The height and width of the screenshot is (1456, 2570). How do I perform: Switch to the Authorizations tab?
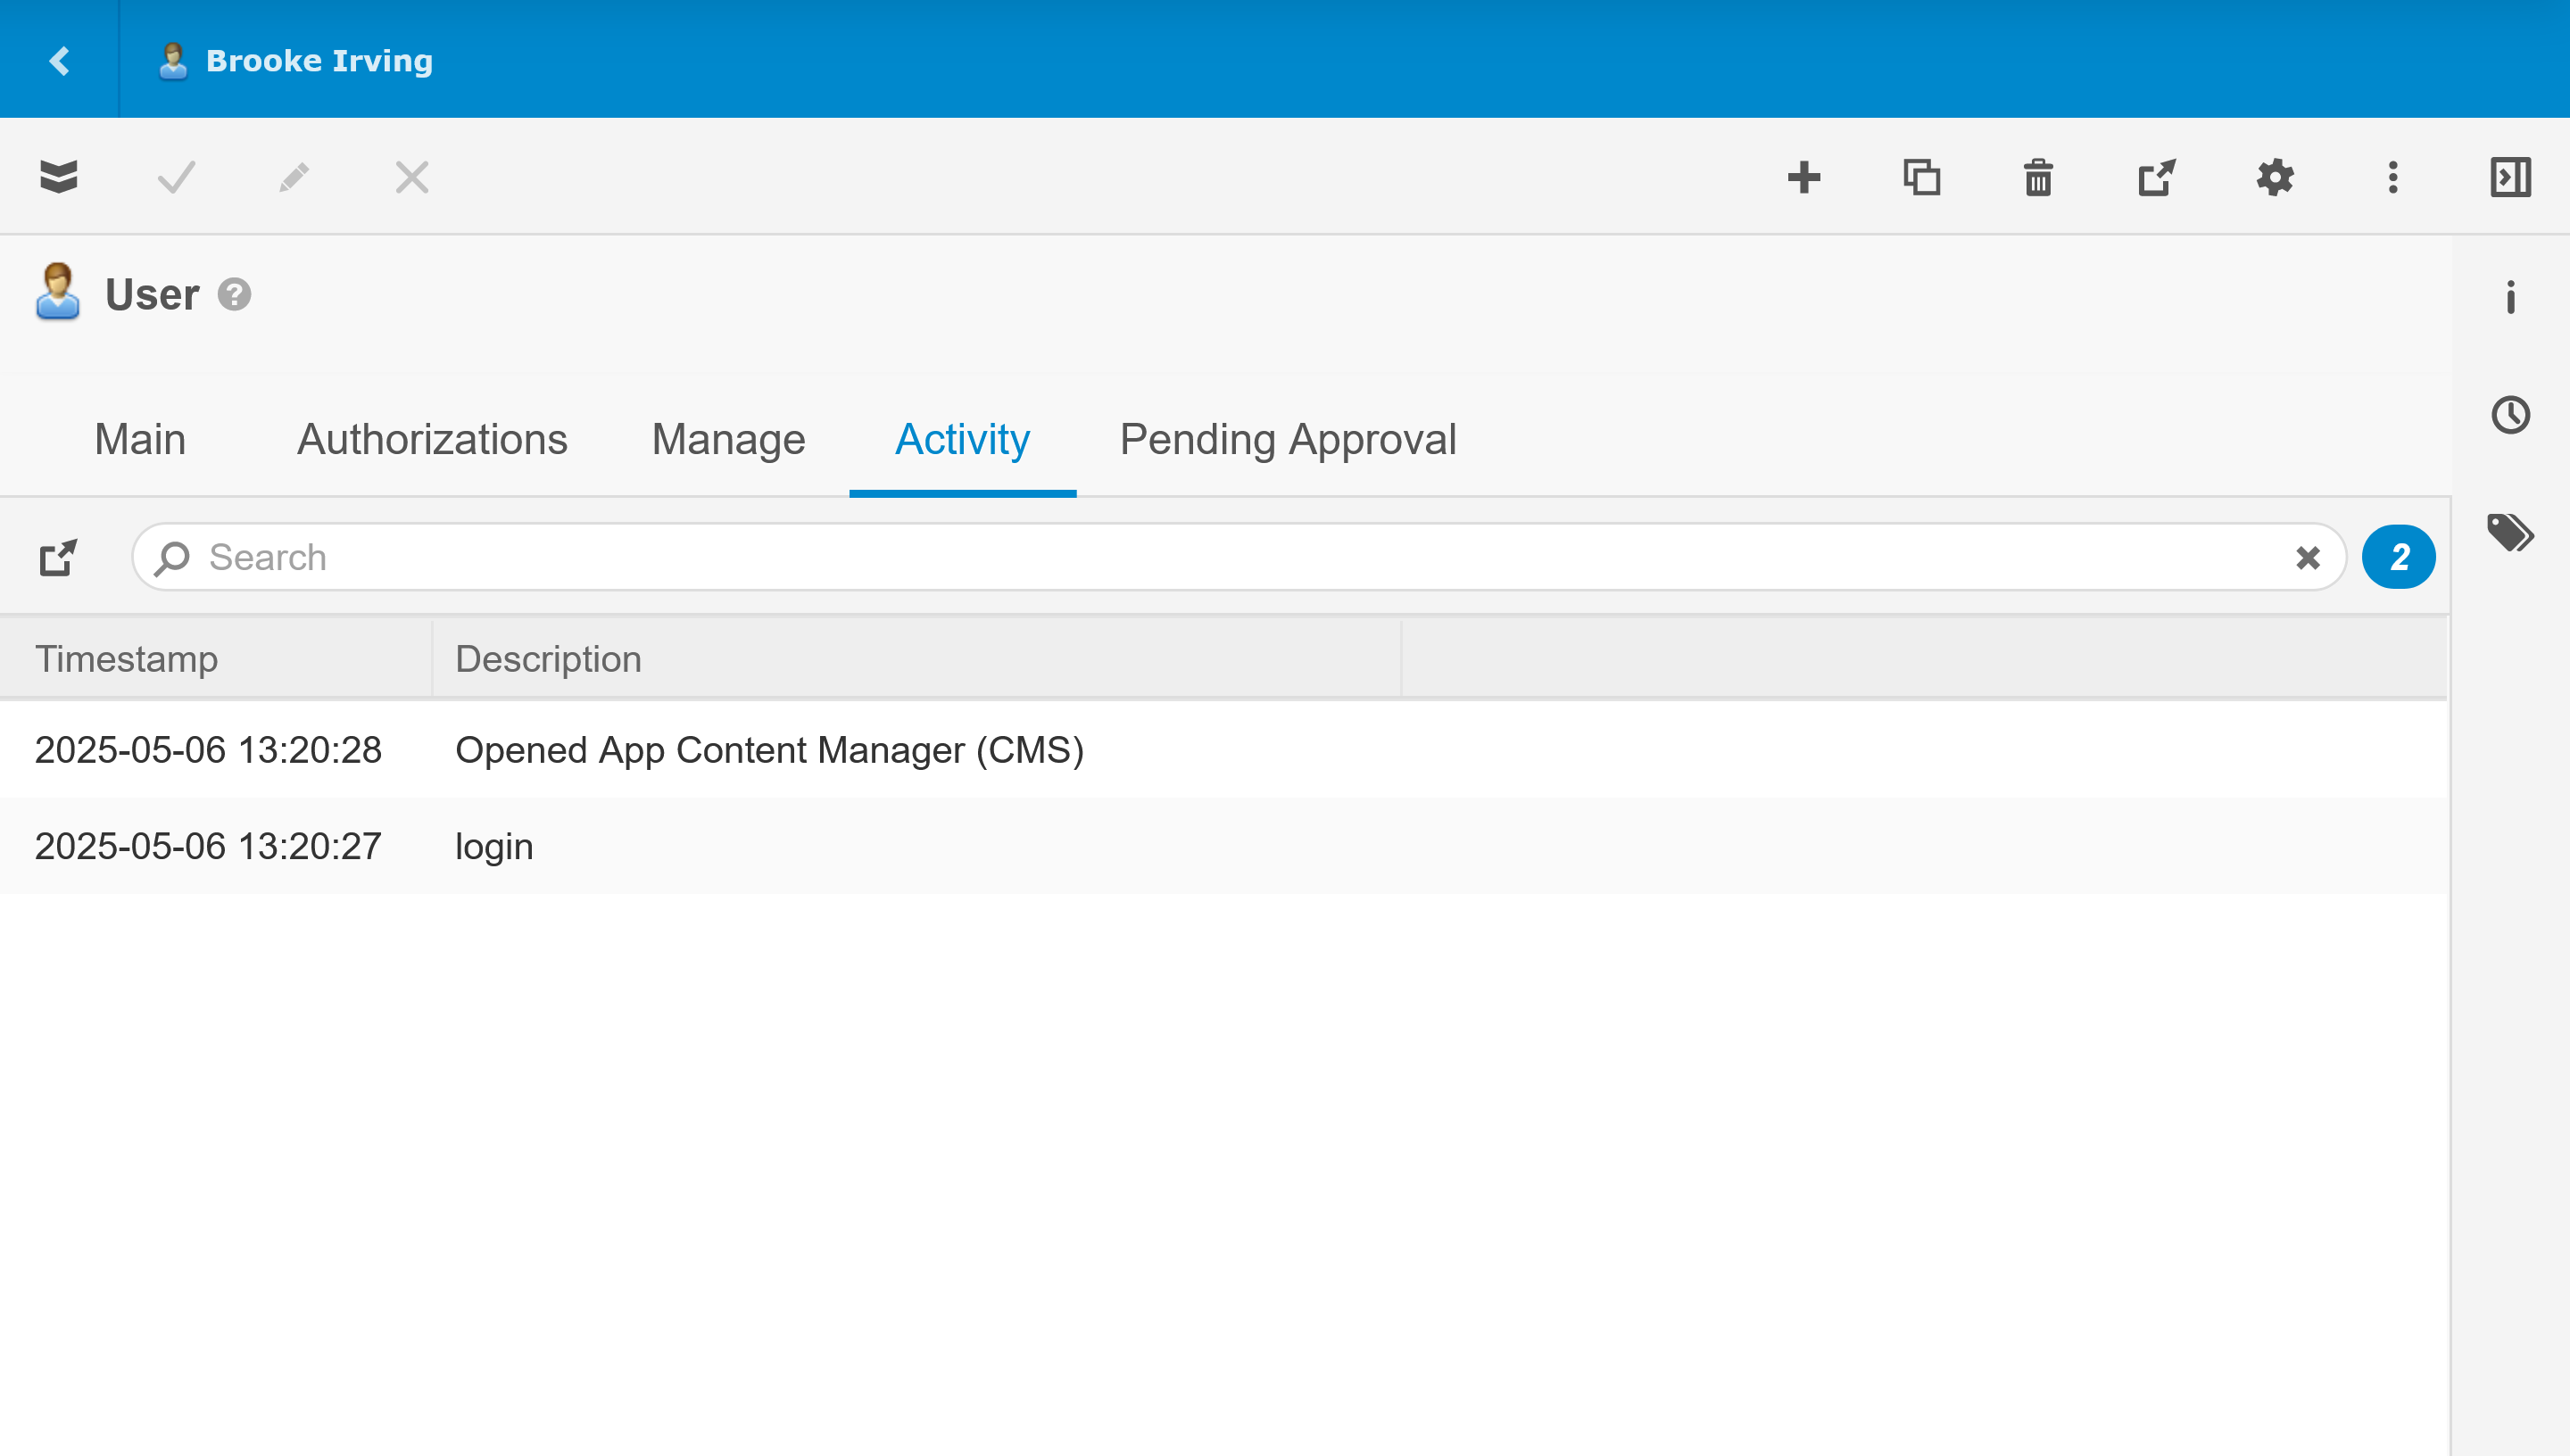point(432,440)
